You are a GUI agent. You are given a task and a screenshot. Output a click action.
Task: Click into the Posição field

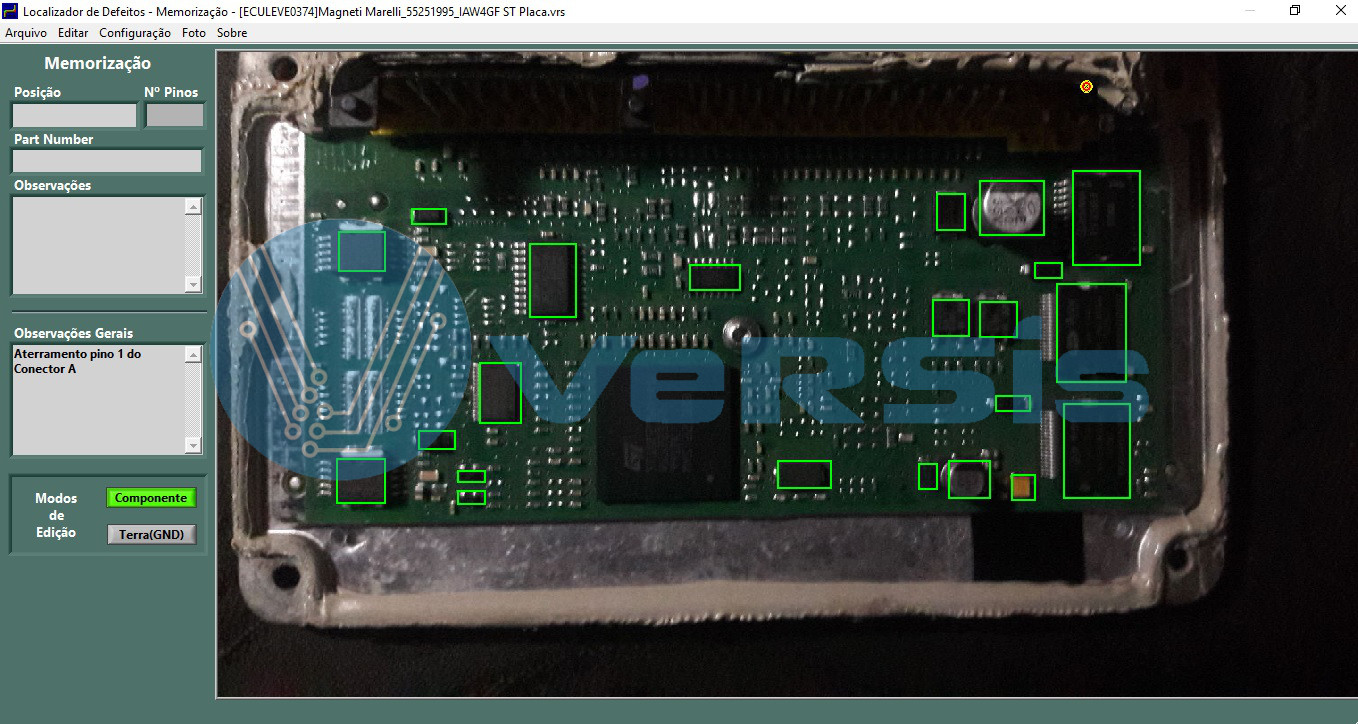[74, 115]
